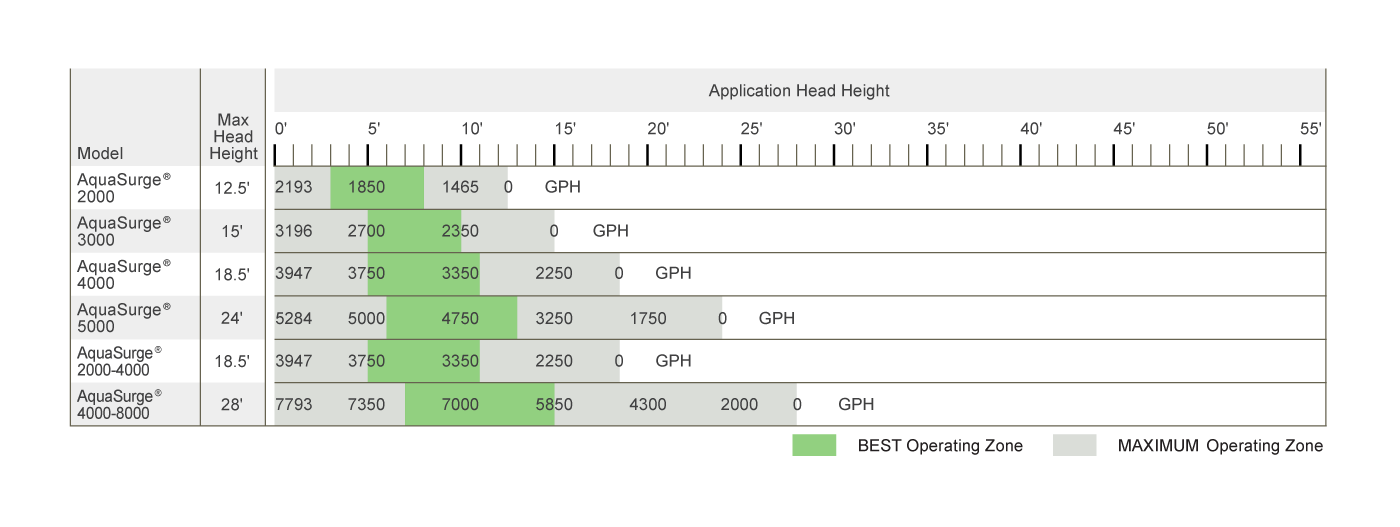Click the 50' scale label
Viewport: 1400px width, 527px height.
pos(1217,129)
